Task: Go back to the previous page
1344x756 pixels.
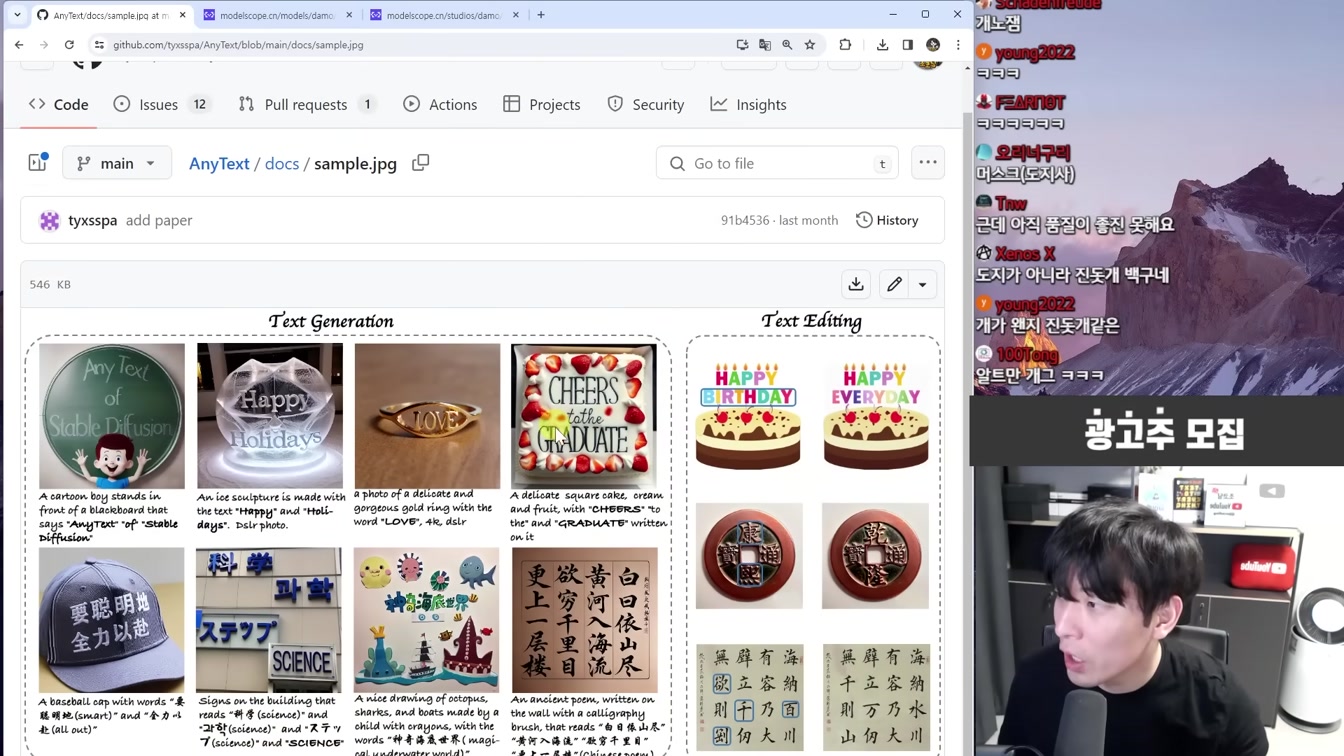Action: pyautogui.click(x=19, y=45)
